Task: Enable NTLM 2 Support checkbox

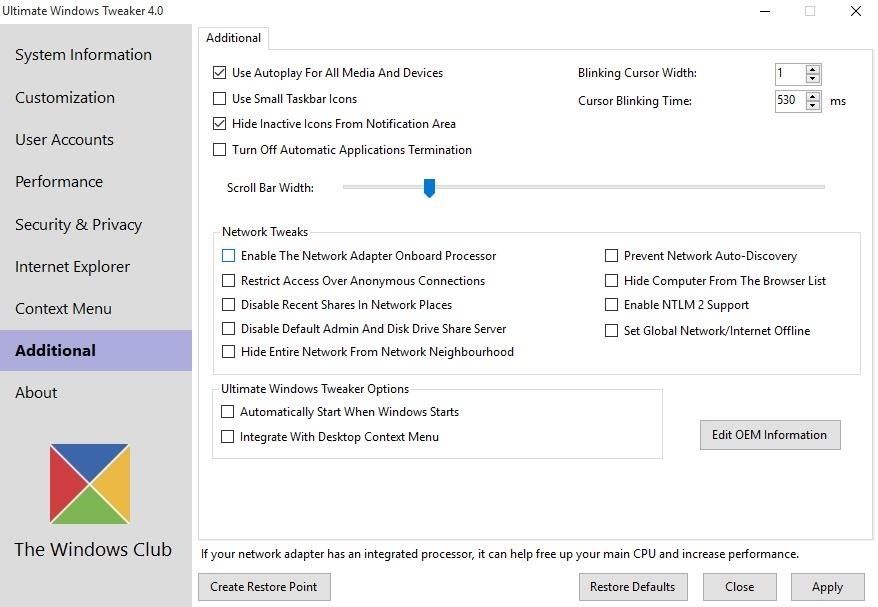Action: point(611,305)
